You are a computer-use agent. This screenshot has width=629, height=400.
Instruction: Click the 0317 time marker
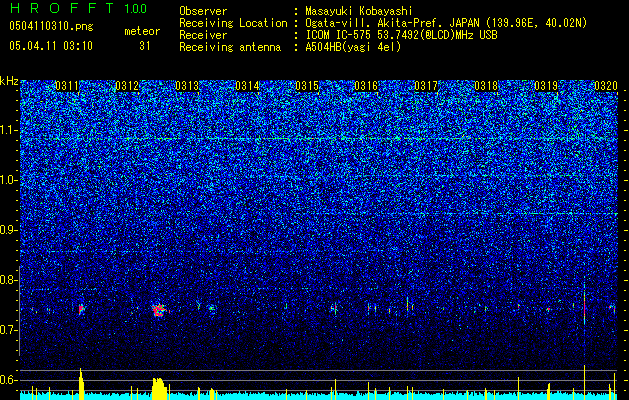pyautogui.click(x=426, y=86)
